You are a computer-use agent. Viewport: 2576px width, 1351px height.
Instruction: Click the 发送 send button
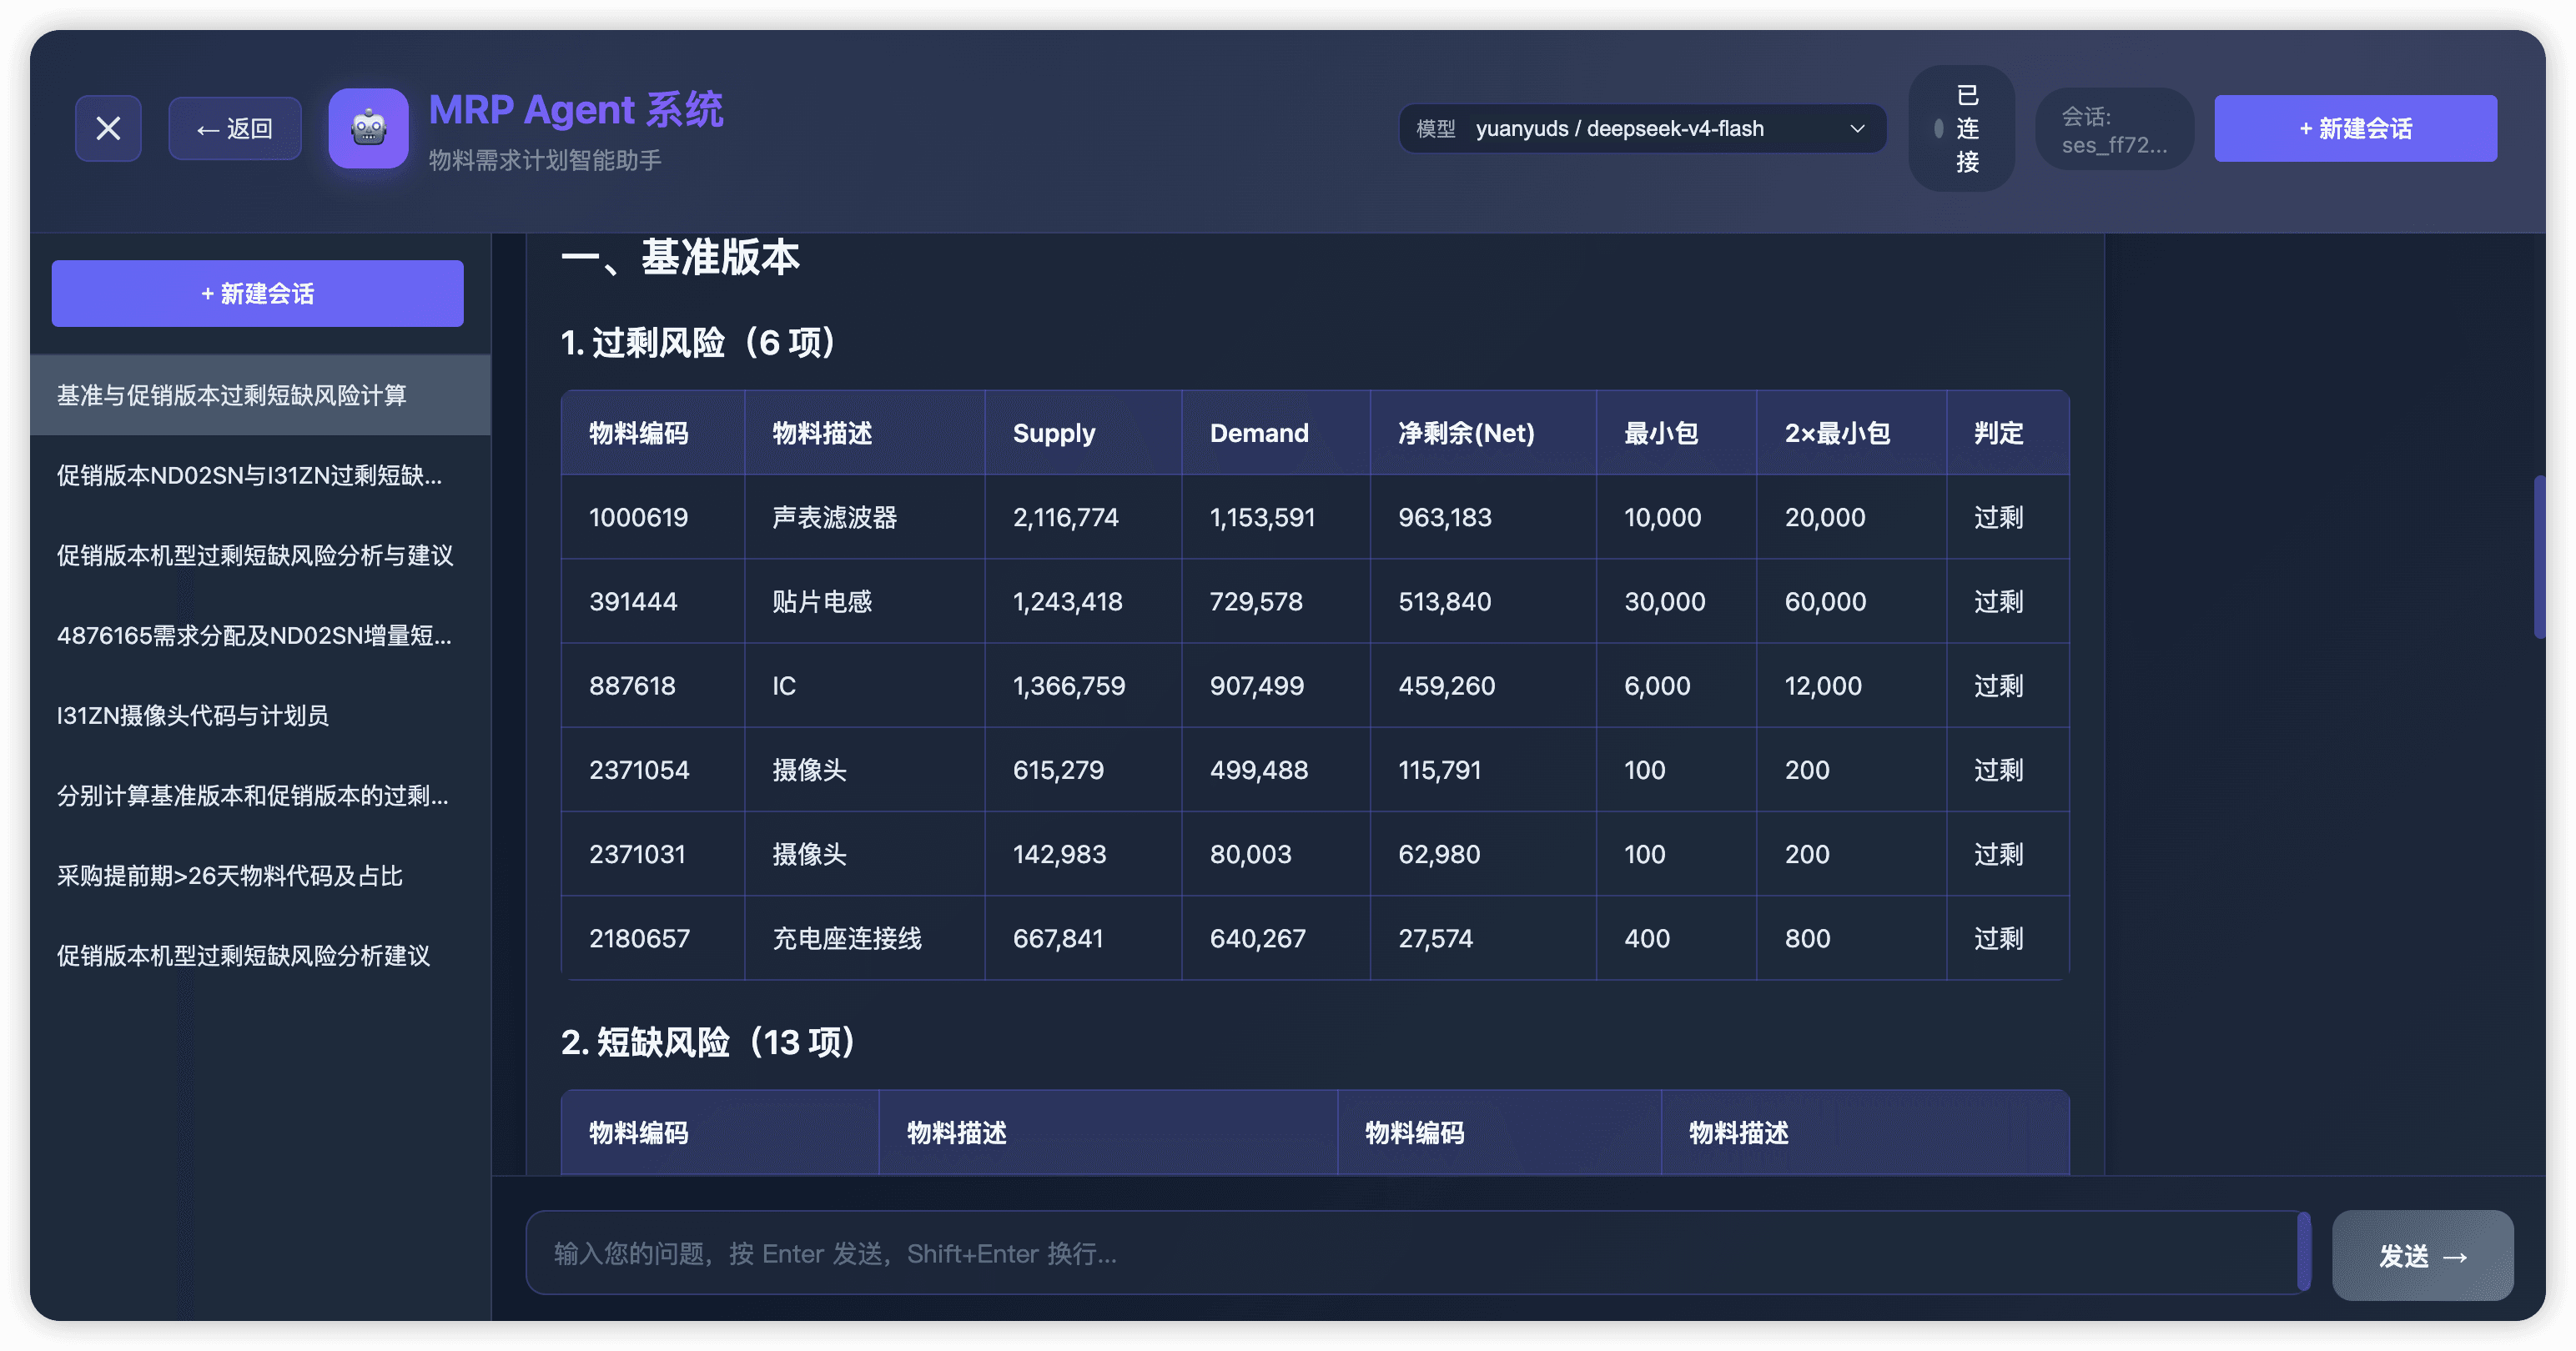click(x=2422, y=1255)
